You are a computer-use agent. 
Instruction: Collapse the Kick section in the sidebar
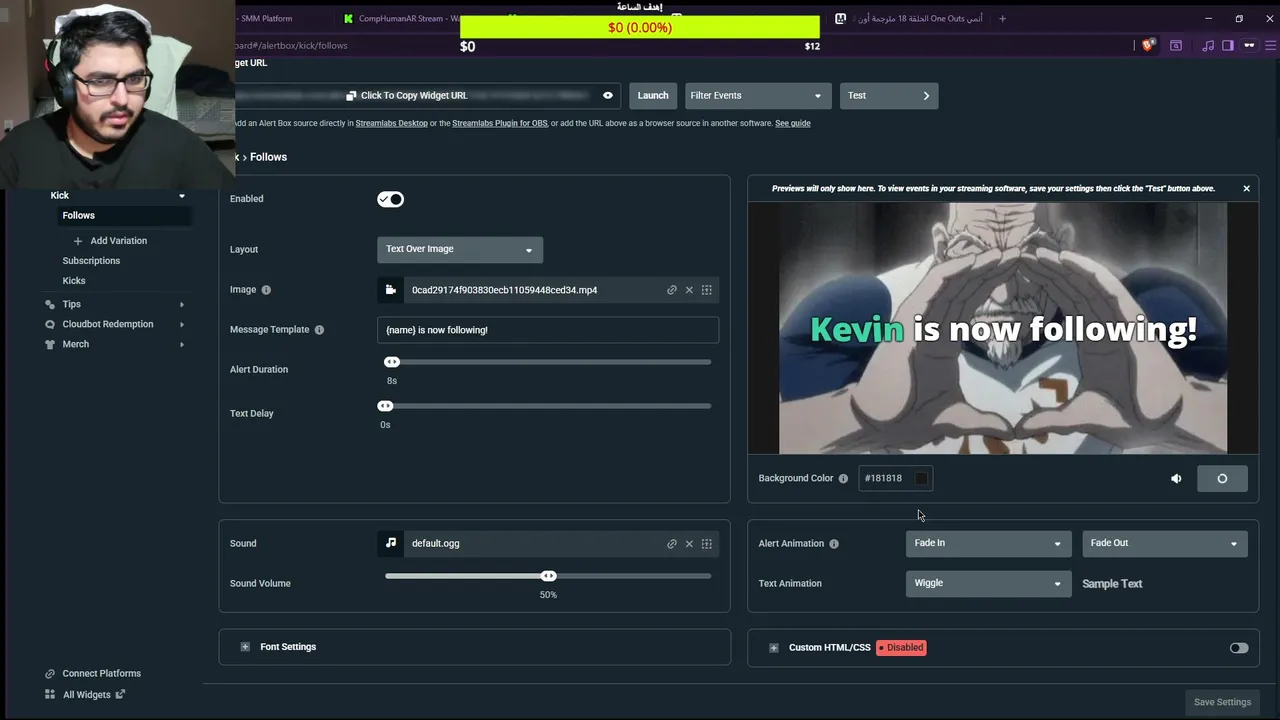(x=181, y=196)
